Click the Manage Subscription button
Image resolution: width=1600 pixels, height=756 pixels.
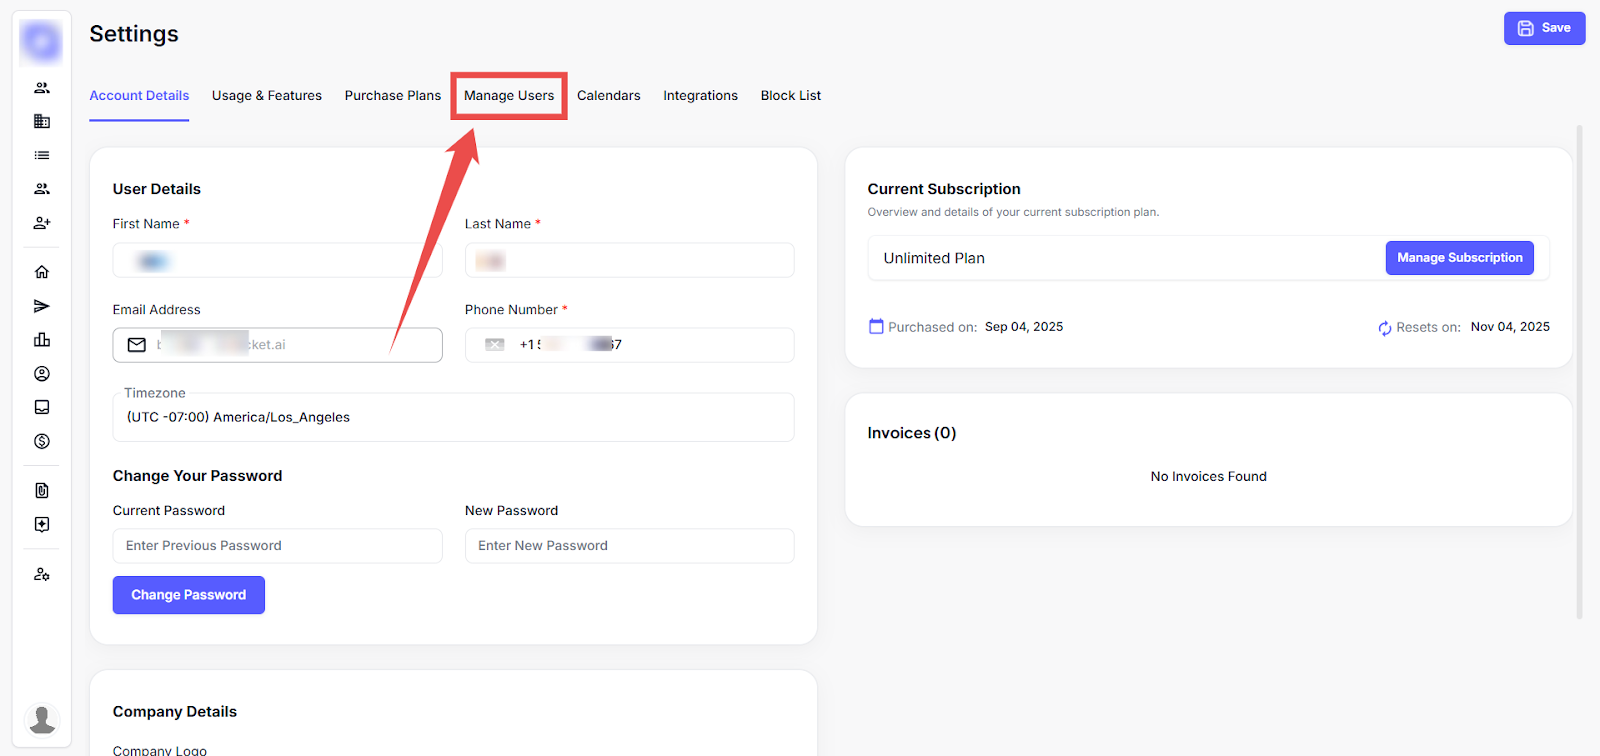click(1459, 258)
